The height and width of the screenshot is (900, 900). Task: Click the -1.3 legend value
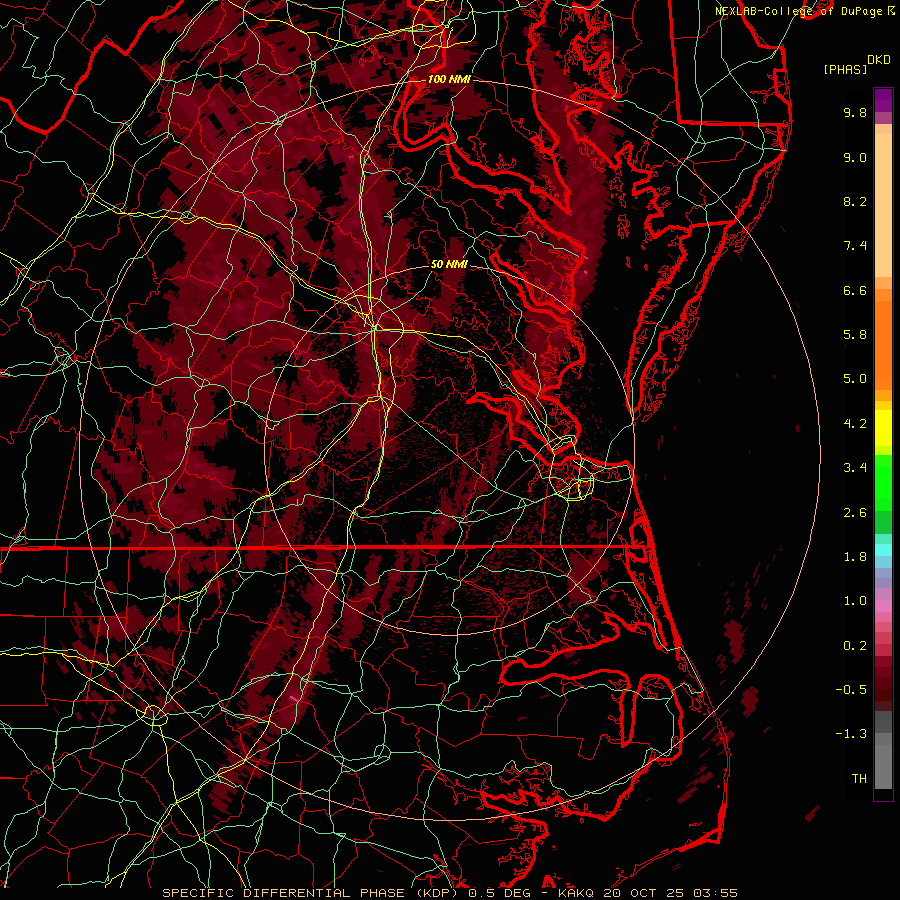point(851,734)
